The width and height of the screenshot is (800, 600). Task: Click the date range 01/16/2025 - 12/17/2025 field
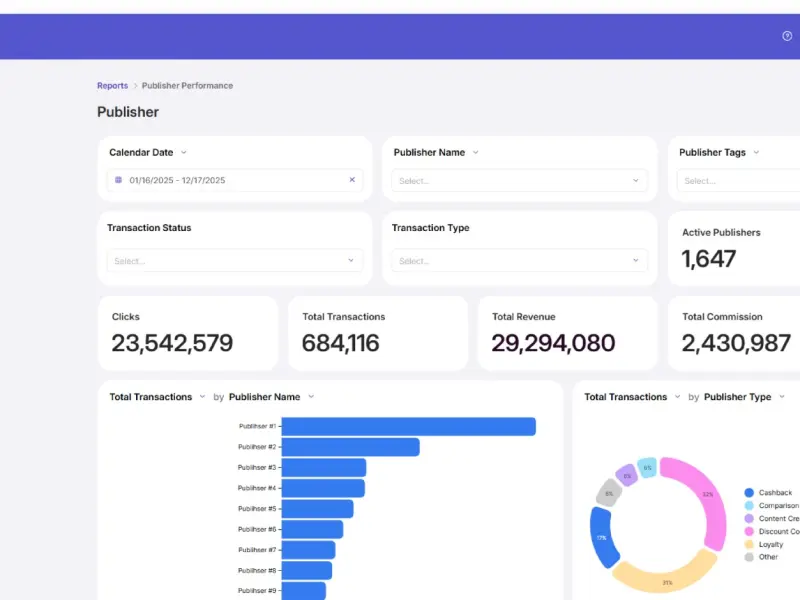235,180
